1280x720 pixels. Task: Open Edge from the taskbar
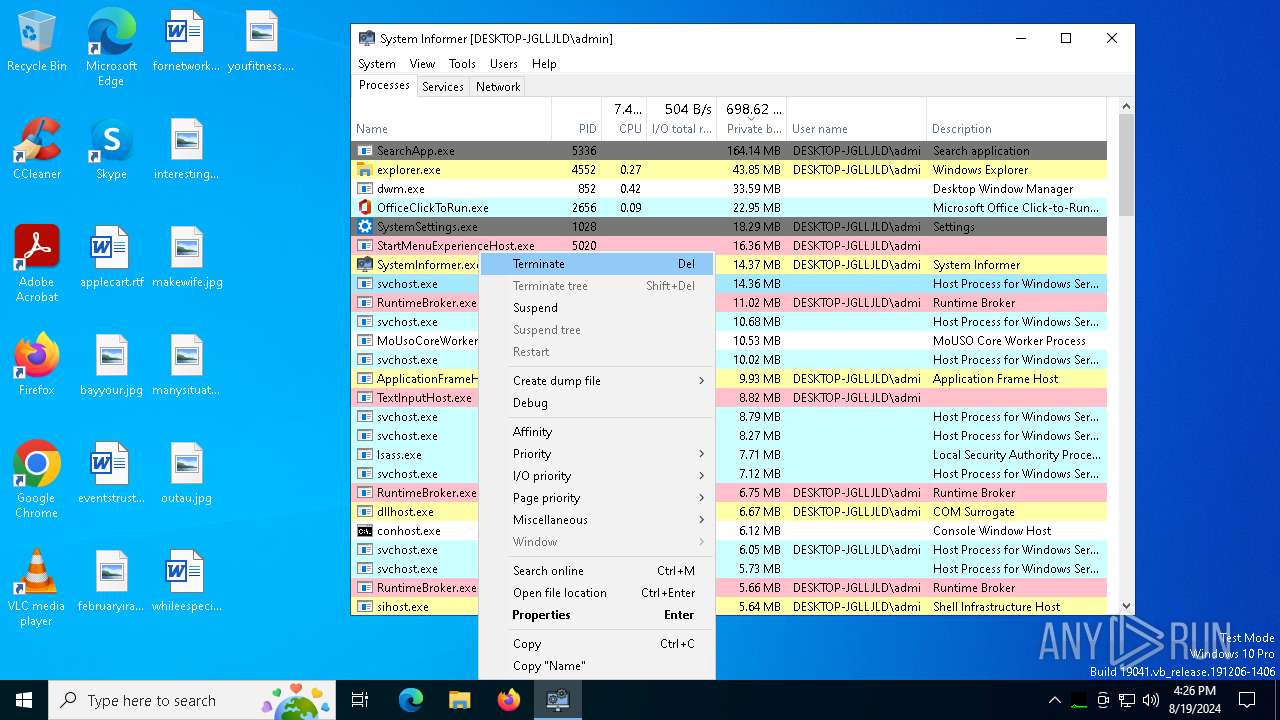coord(411,701)
